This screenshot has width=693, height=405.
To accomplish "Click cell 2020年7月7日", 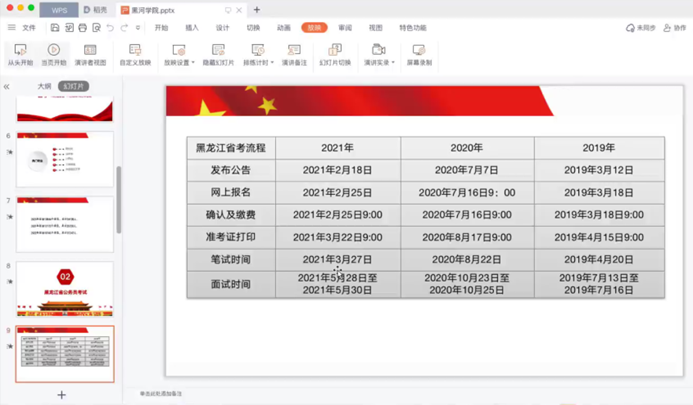I will (x=467, y=170).
